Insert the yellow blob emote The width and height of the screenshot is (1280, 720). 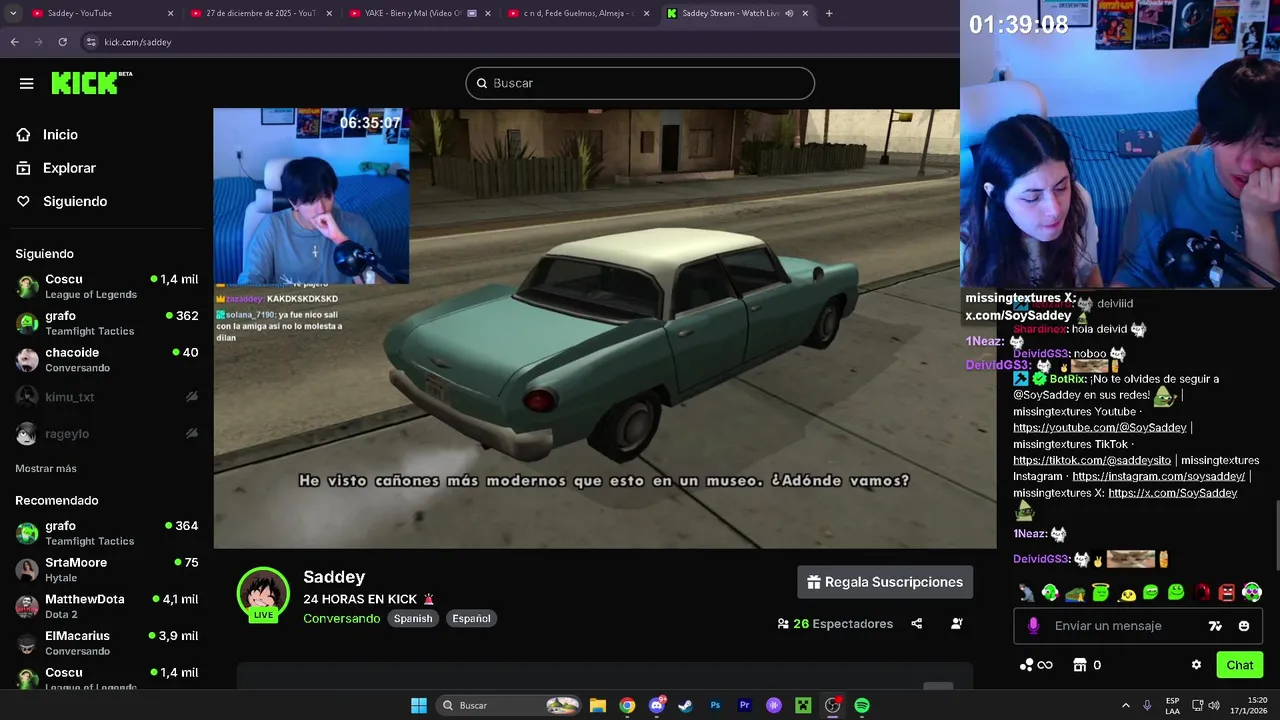click(x=1126, y=593)
